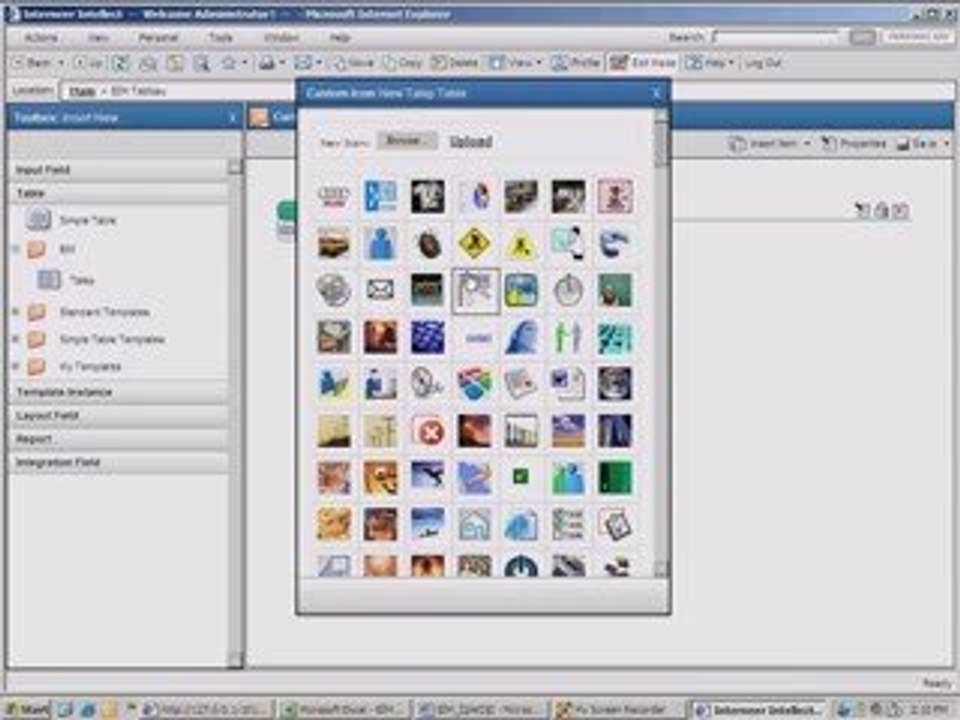960x720 pixels.
Task: Go Up one level in toolbar
Action: (88, 62)
